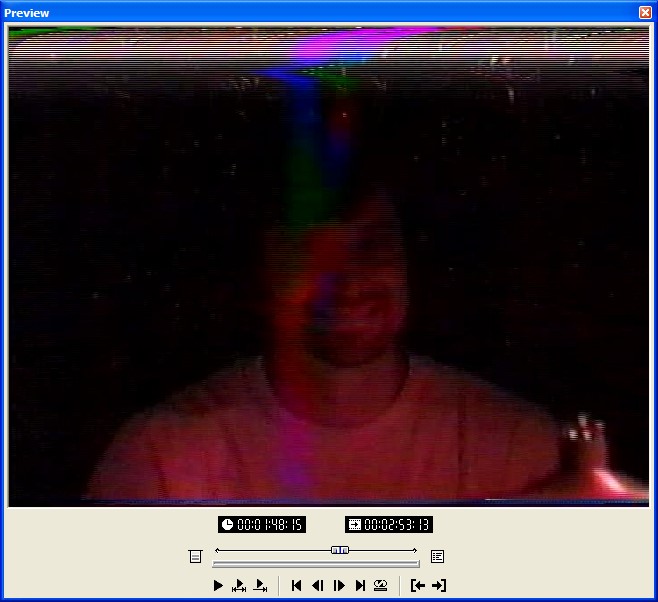This screenshot has width=658, height=602.
Task: Jump to the start of the clip
Action: click(x=296, y=585)
